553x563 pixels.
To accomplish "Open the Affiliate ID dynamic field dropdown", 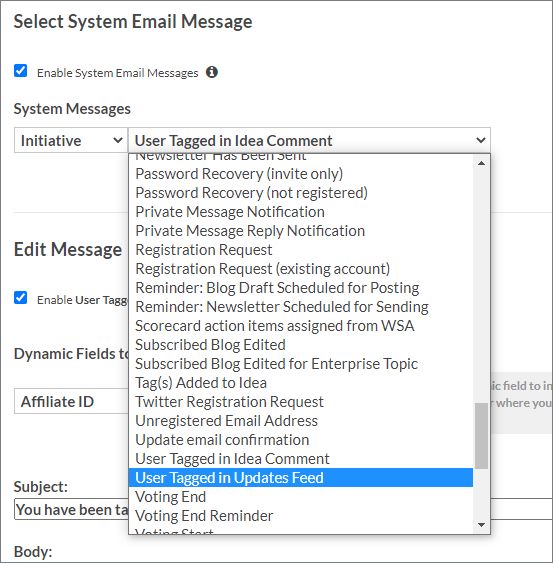I will click(x=71, y=401).
